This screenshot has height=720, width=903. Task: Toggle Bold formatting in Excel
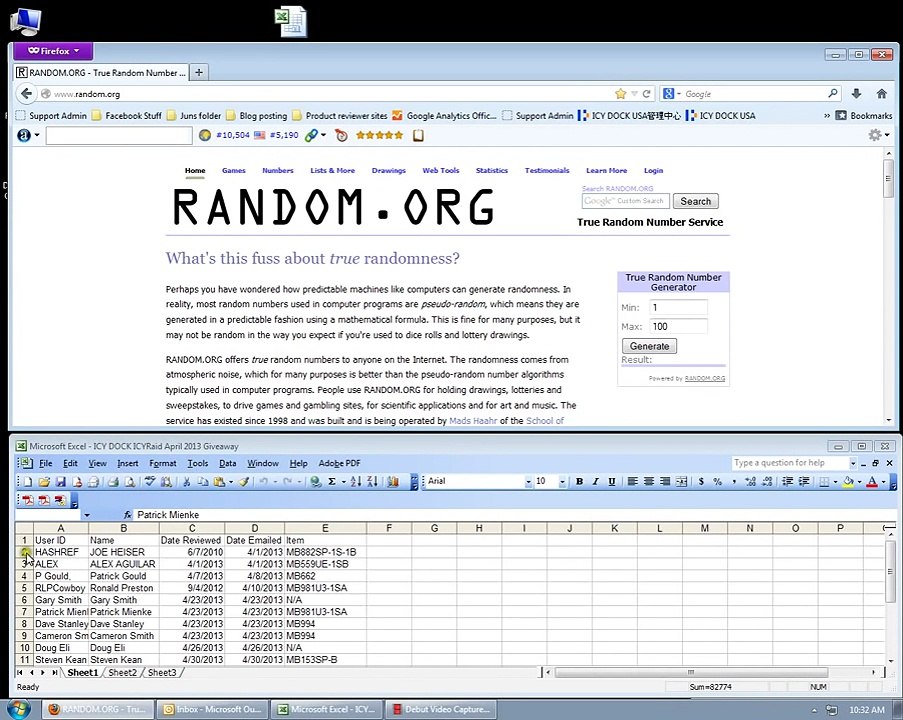pyautogui.click(x=579, y=482)
